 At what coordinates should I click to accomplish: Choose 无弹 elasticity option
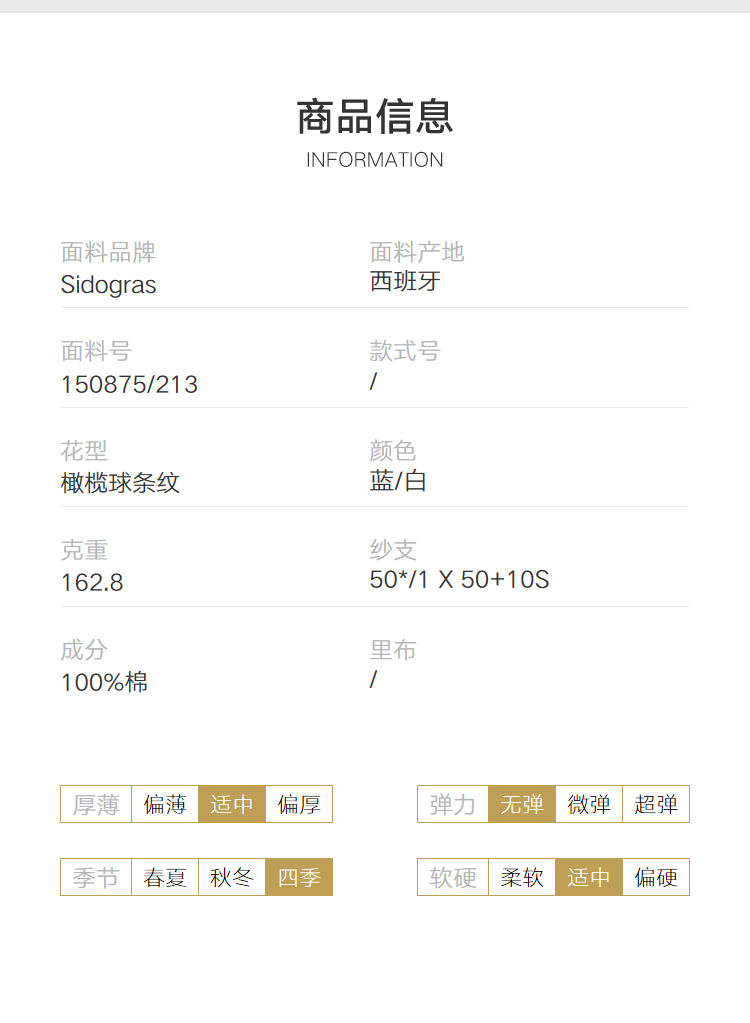point(522,804)
